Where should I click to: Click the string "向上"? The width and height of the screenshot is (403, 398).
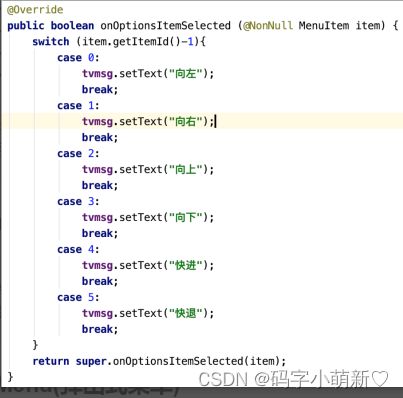(x=186, y=169)
